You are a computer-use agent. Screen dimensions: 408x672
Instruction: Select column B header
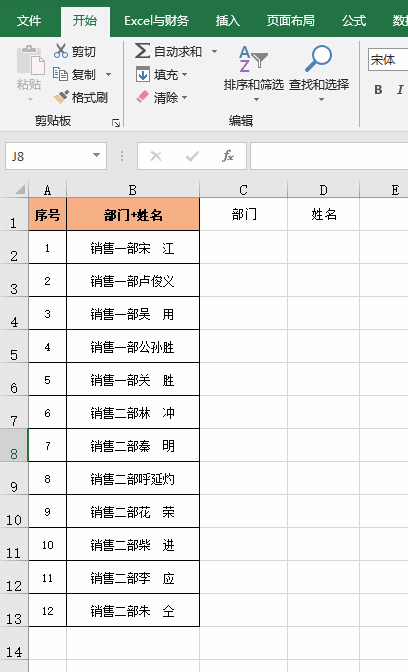tap(133, 189)
